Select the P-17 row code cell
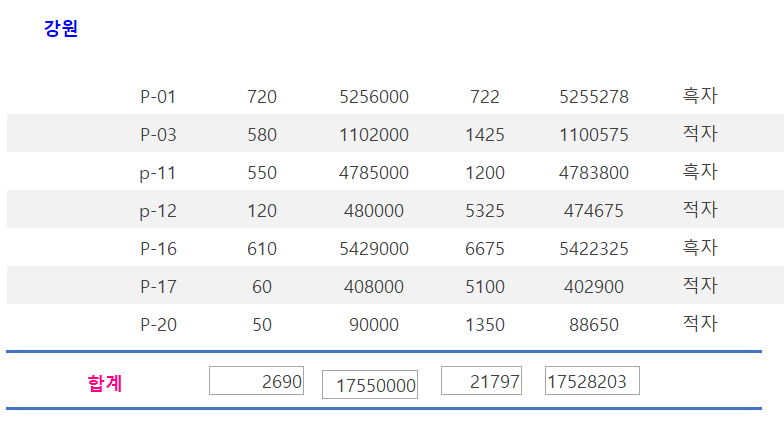 pyautogui.click(x=158, y=287)
